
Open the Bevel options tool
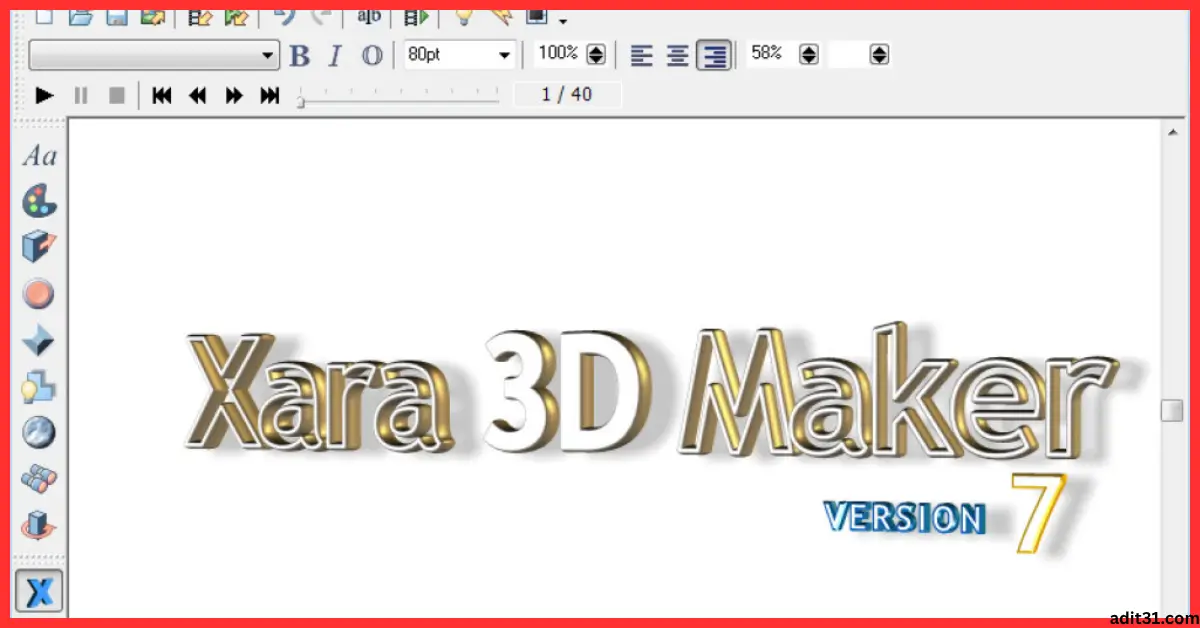pos(39,341)
